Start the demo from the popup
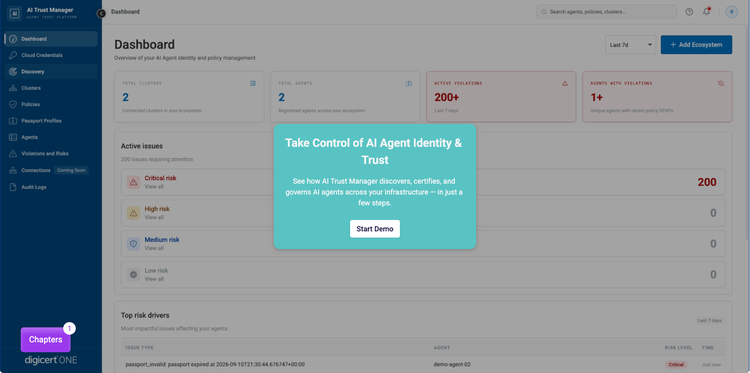 375,229
